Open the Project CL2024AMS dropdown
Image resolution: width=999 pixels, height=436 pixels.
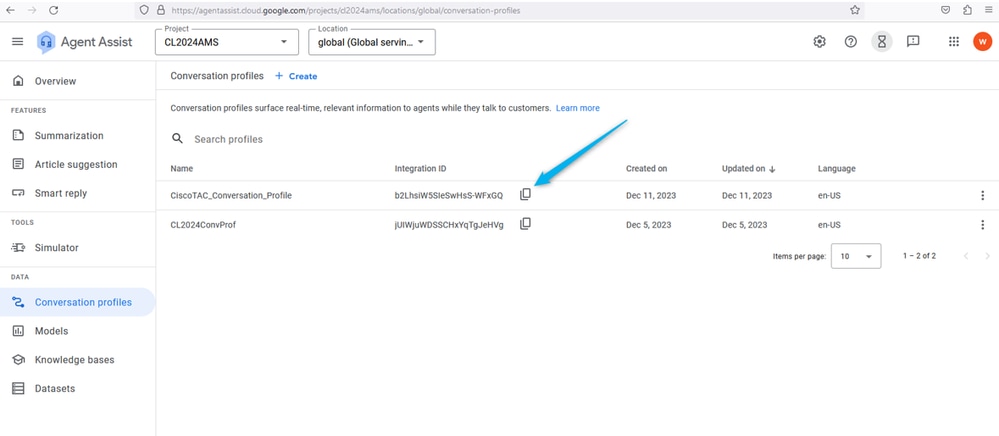[x=227, y=42]
